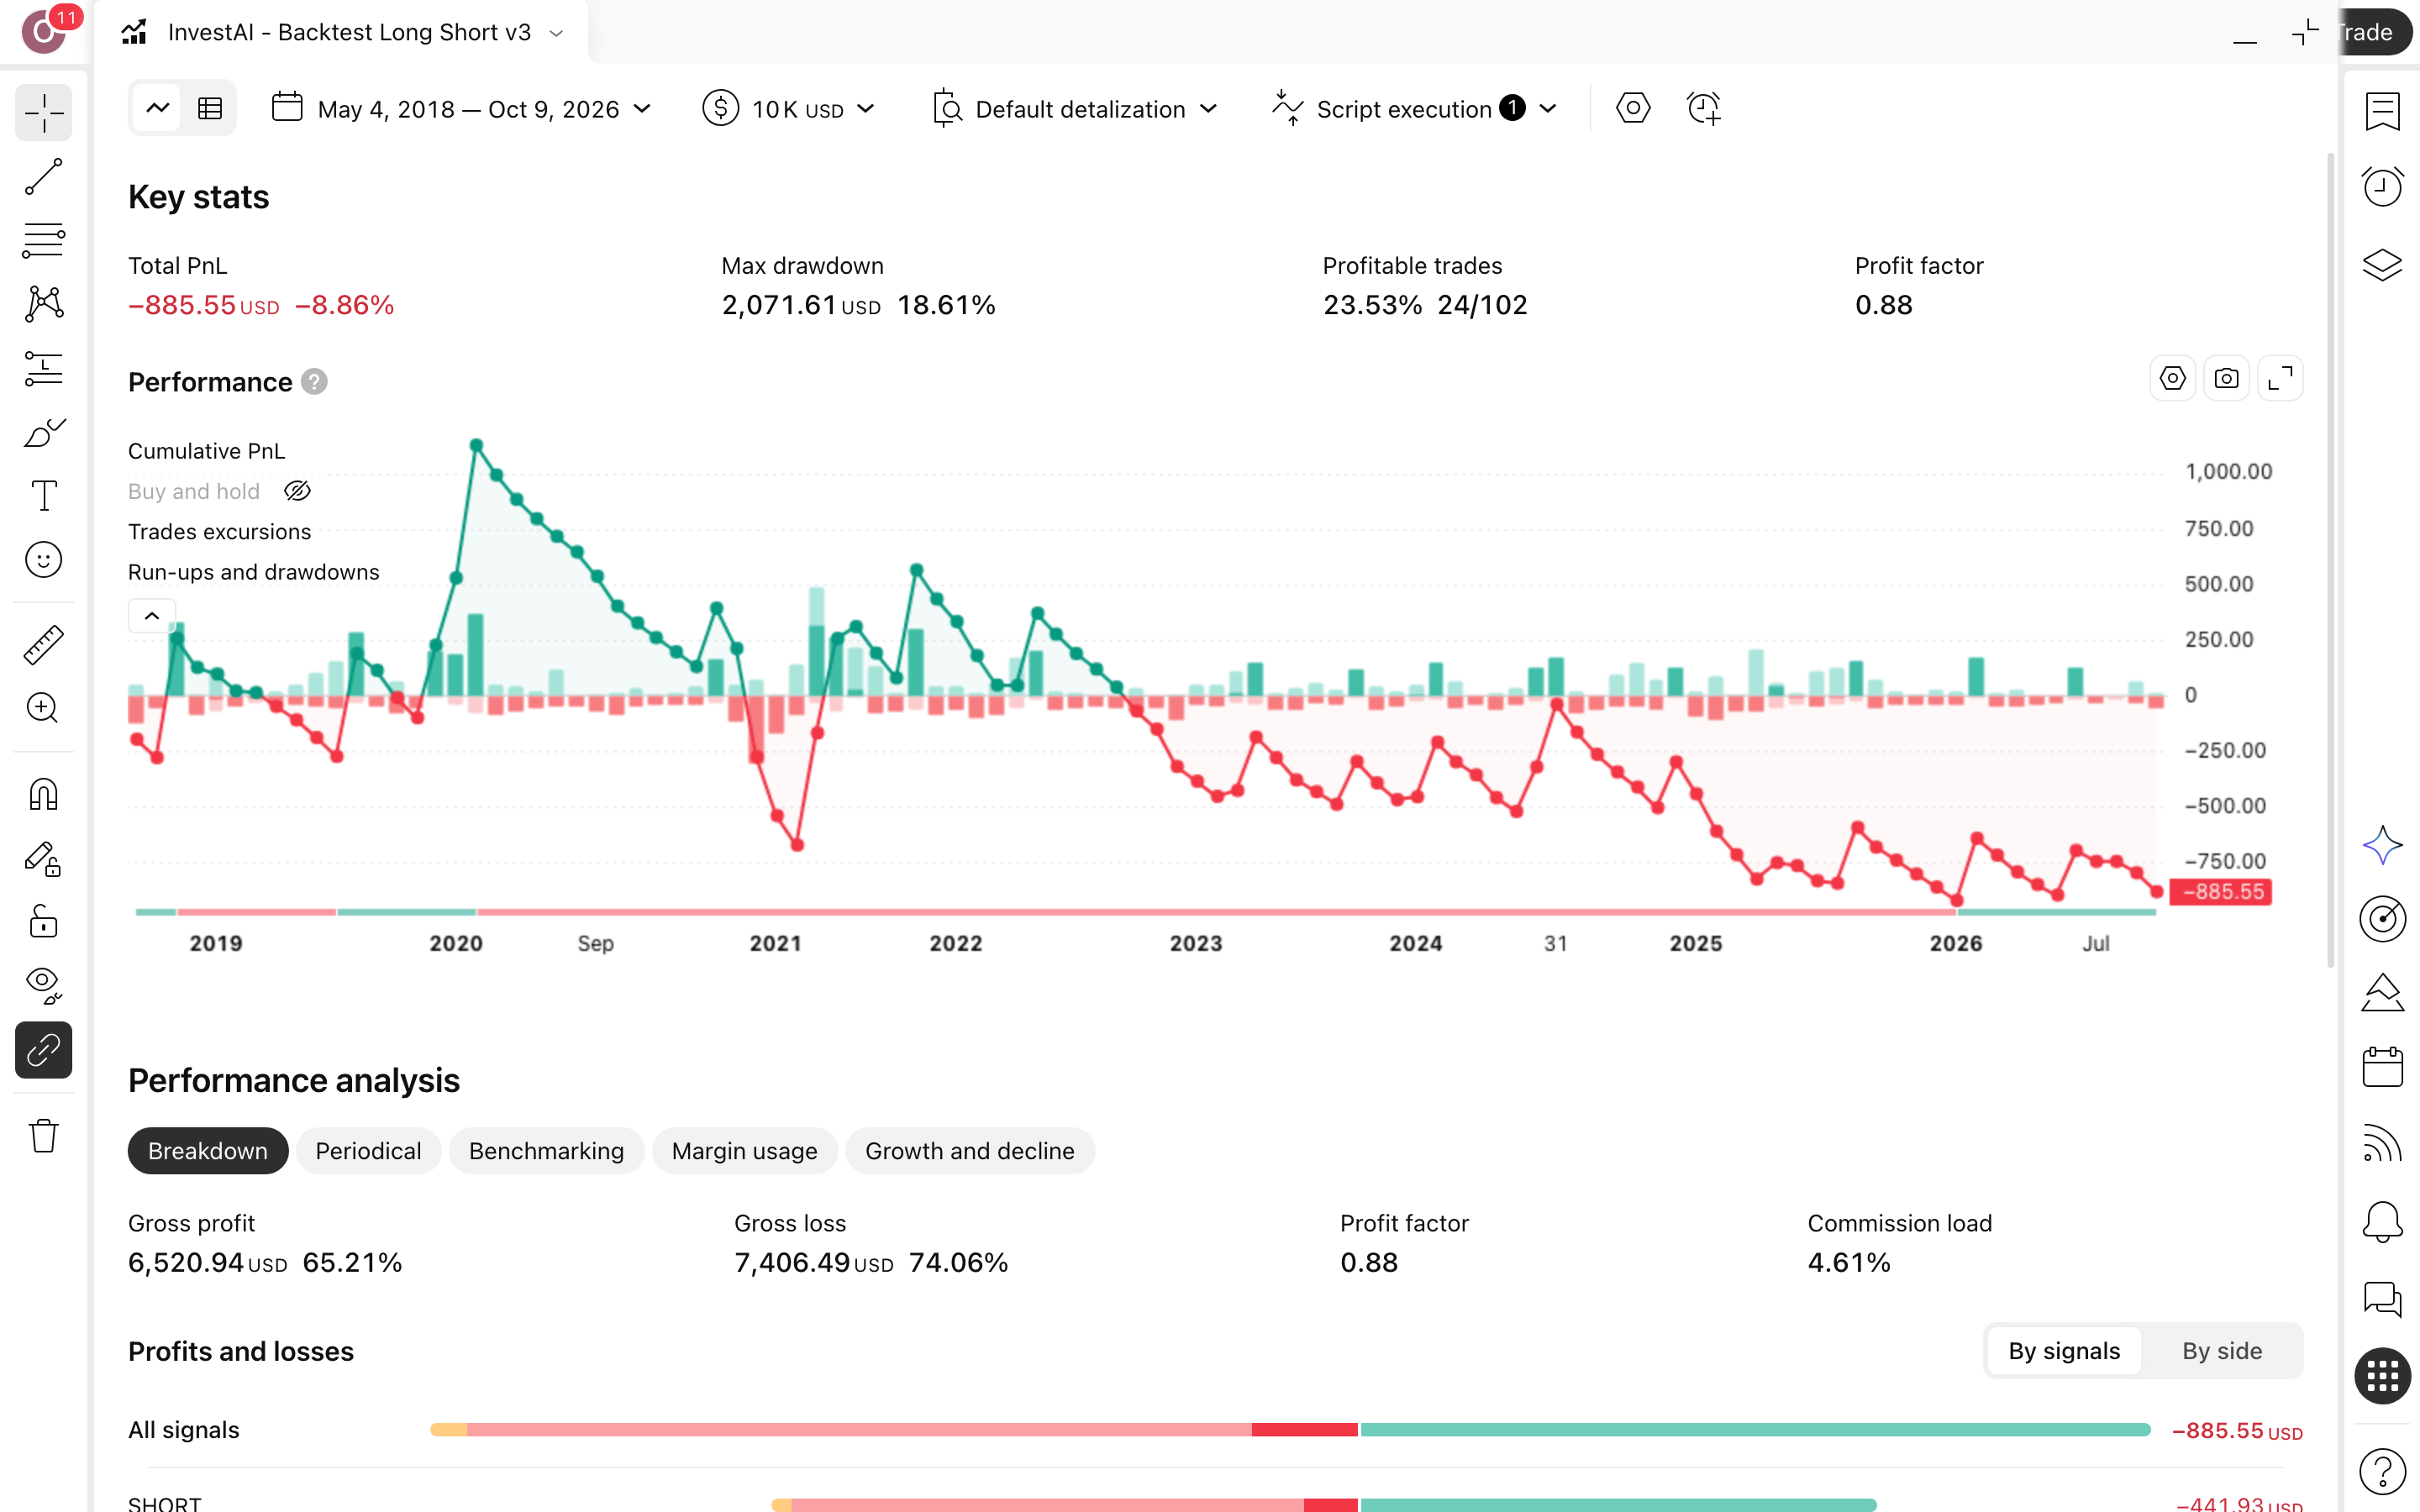Select the crosshair cursor tool
Viewport: 2420px width, 1512px height.
(44, 112)
